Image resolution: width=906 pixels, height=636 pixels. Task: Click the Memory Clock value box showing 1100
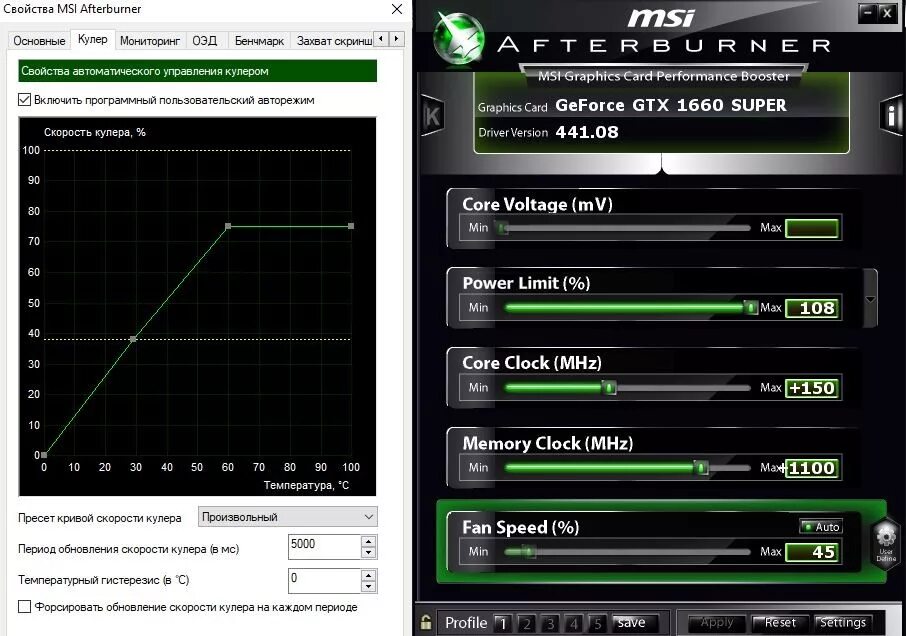pyautogui.click(x=812, y=468)
